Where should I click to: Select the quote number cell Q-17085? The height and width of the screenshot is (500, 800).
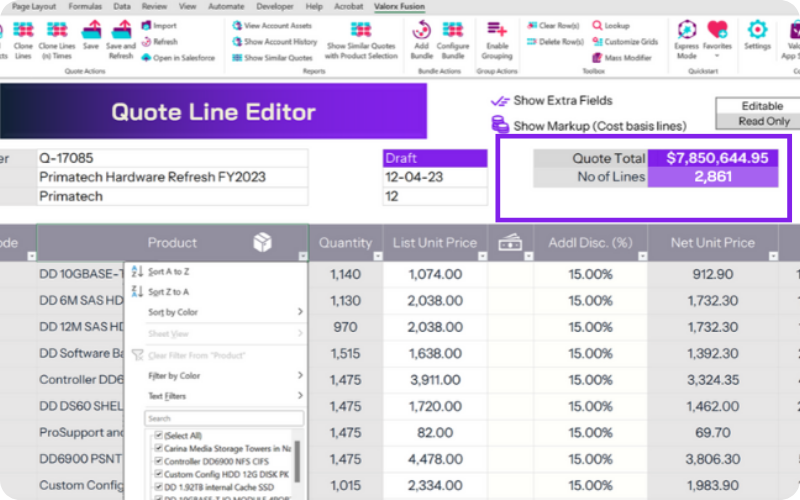pos(172,158)
